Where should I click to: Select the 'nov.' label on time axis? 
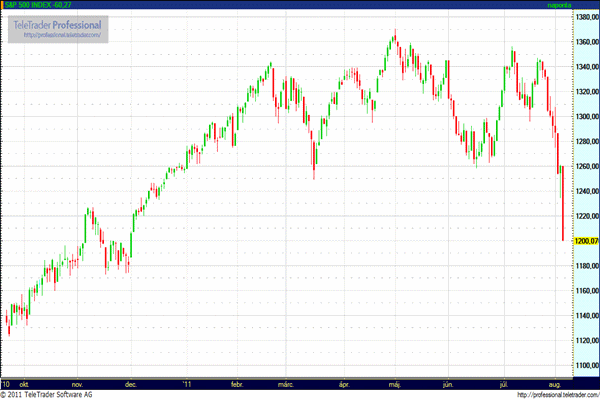tap(77, 383)
